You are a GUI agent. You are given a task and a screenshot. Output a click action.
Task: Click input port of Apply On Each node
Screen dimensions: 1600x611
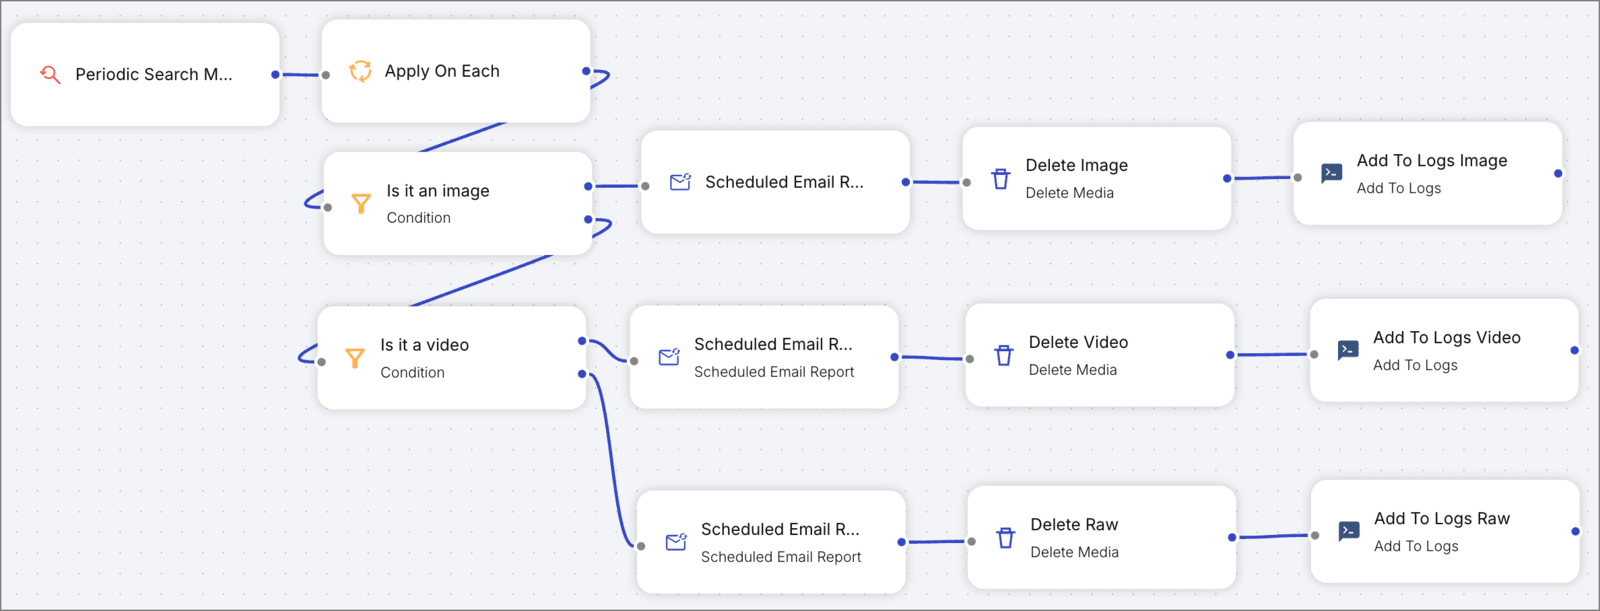(x=326, y=75)
